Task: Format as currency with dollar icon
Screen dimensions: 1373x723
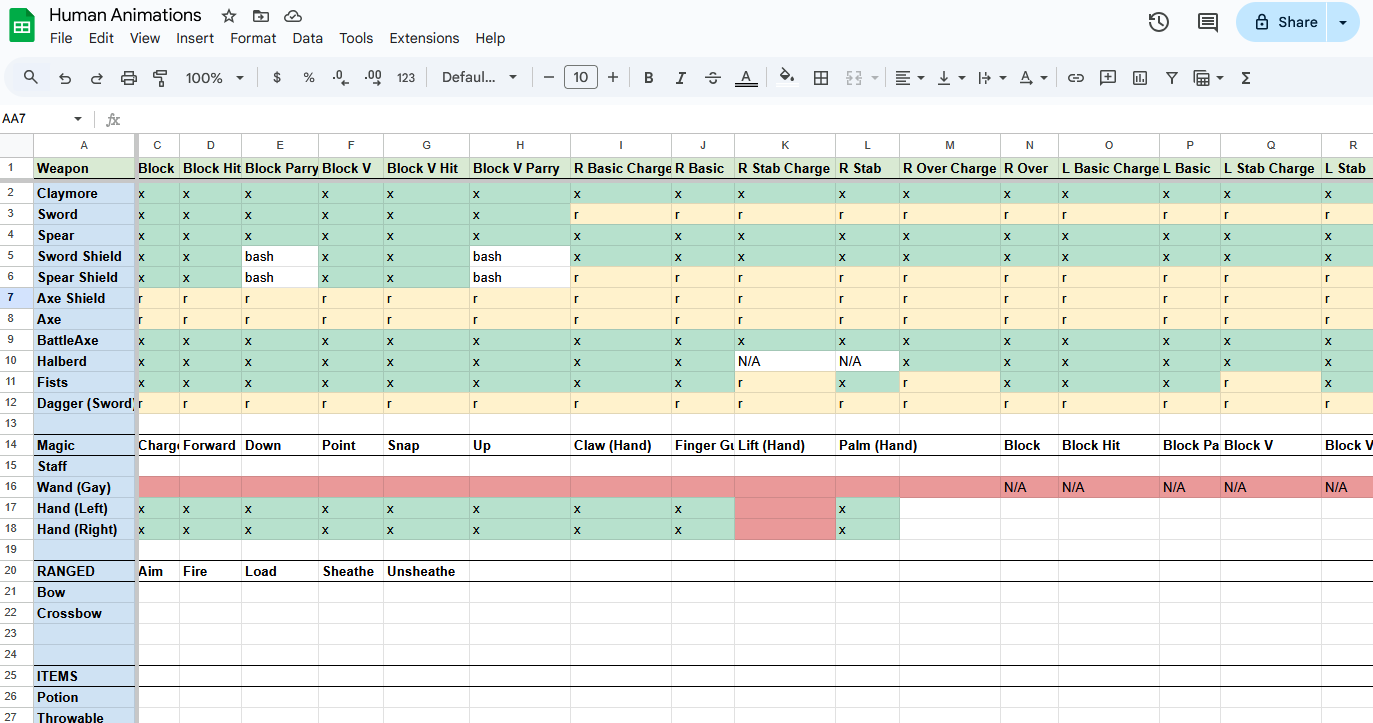Action: pyautogui.click(x=277, y=77)
